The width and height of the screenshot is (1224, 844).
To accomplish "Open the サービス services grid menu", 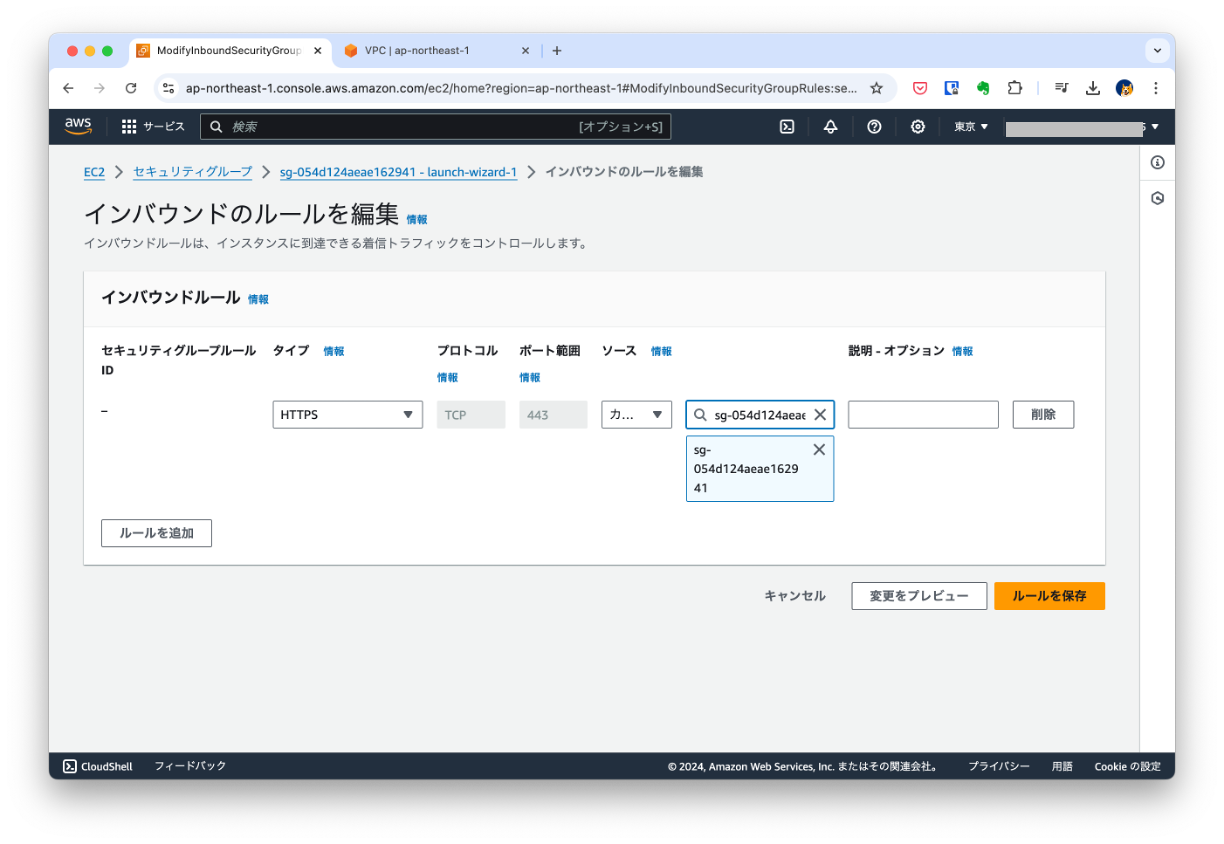I will coord(153,127).
